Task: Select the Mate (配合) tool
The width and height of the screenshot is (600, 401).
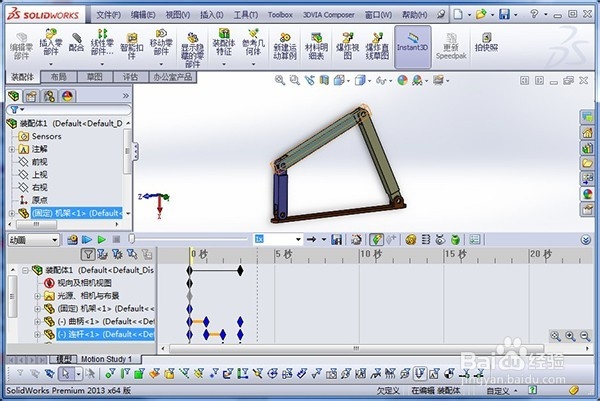Action: [76, 42]
